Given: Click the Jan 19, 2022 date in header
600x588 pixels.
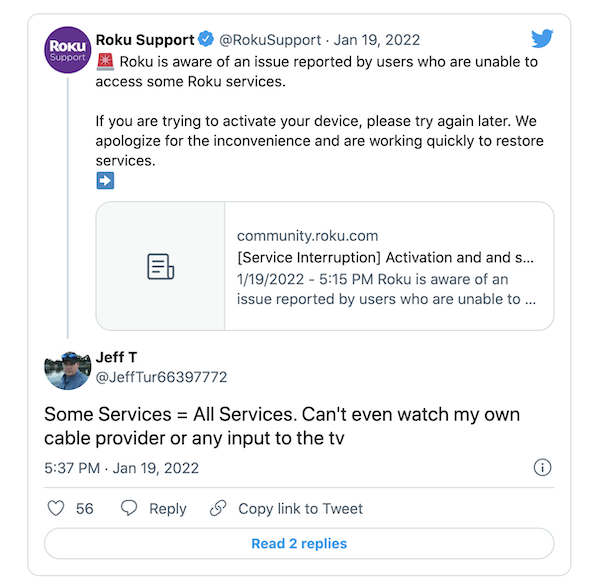Looking at the screenshot, I should tap(377, 40).
